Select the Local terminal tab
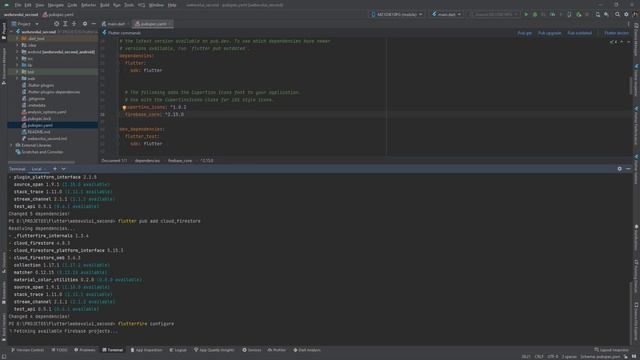 pyautogui.click(x=37, y=169)
